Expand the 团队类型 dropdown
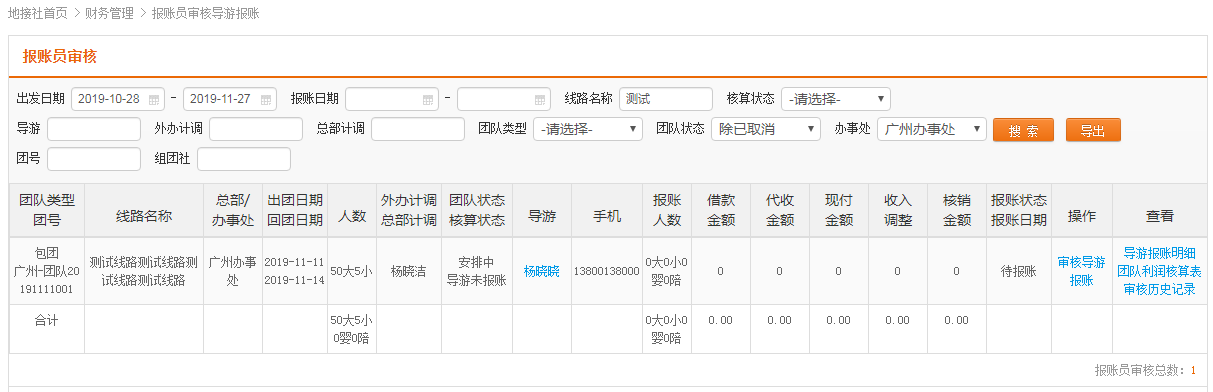Image resolution: width=1213 pixels, height=392 pixels. click(587, 129)
